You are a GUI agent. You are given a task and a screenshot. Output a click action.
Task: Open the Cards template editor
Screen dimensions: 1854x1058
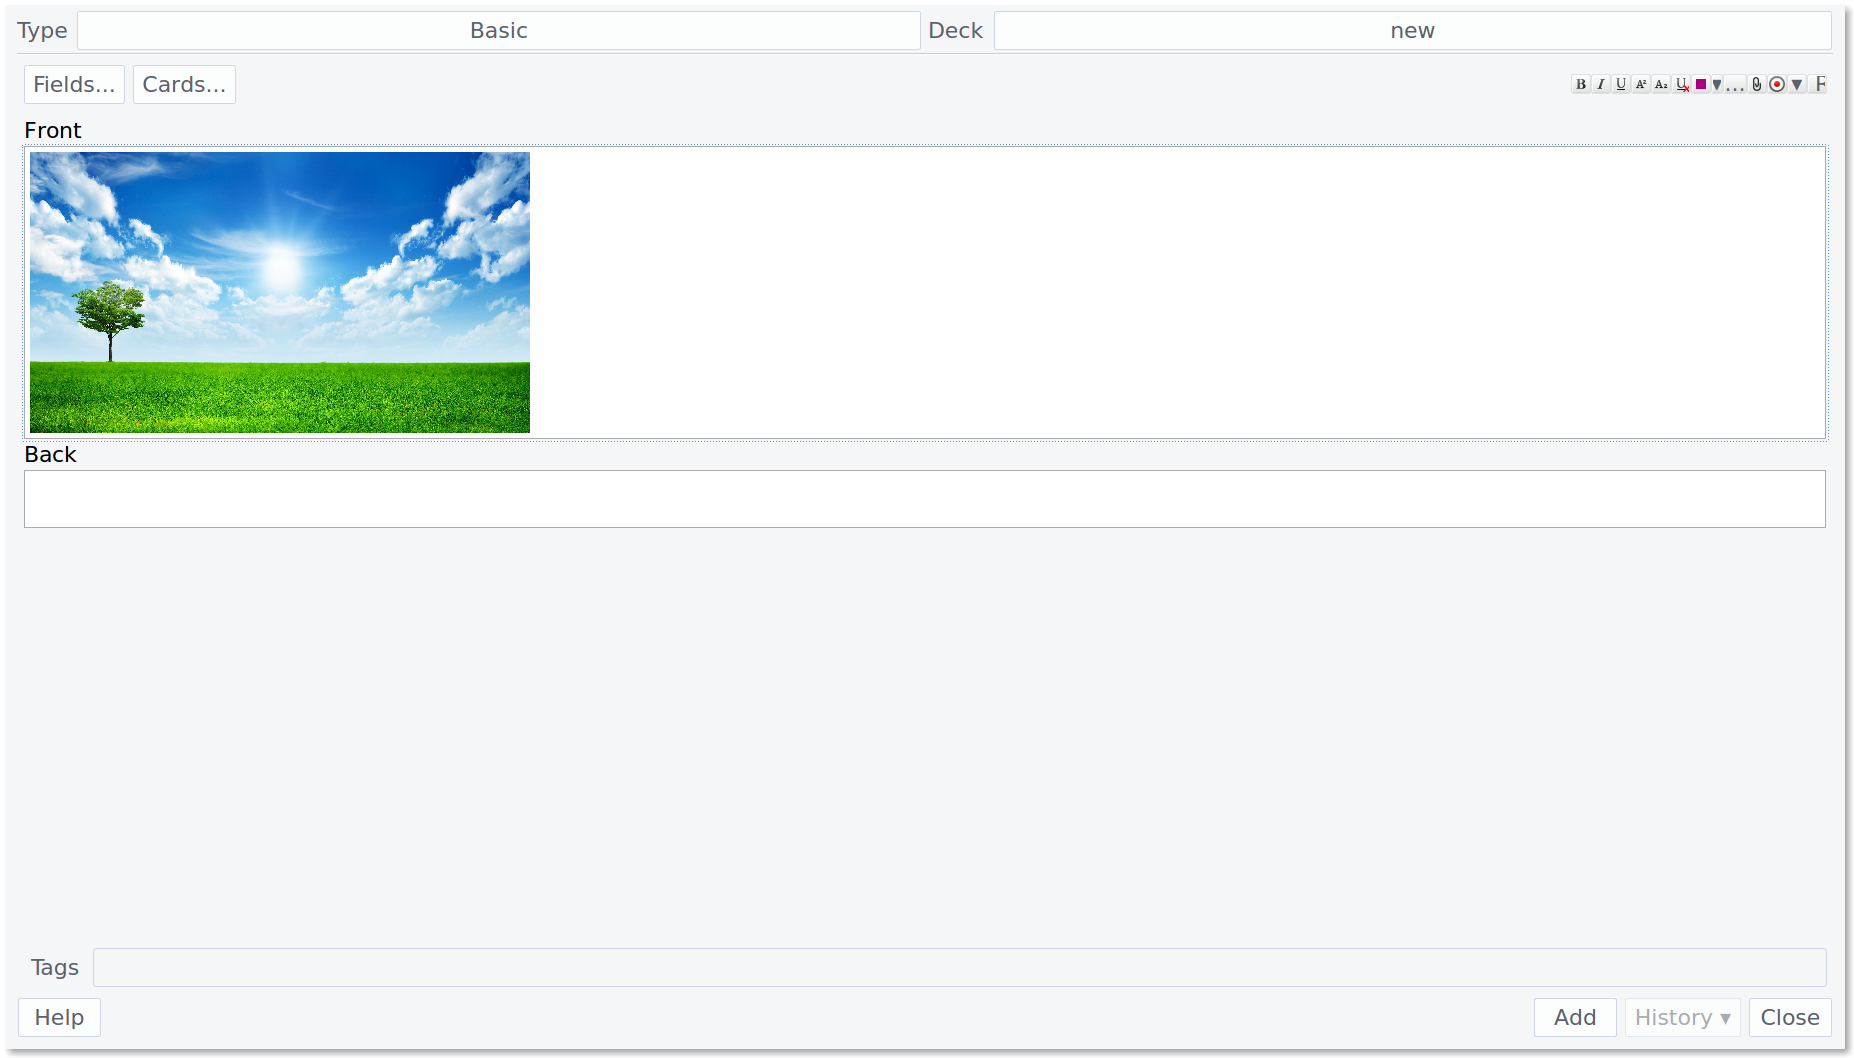184,85
